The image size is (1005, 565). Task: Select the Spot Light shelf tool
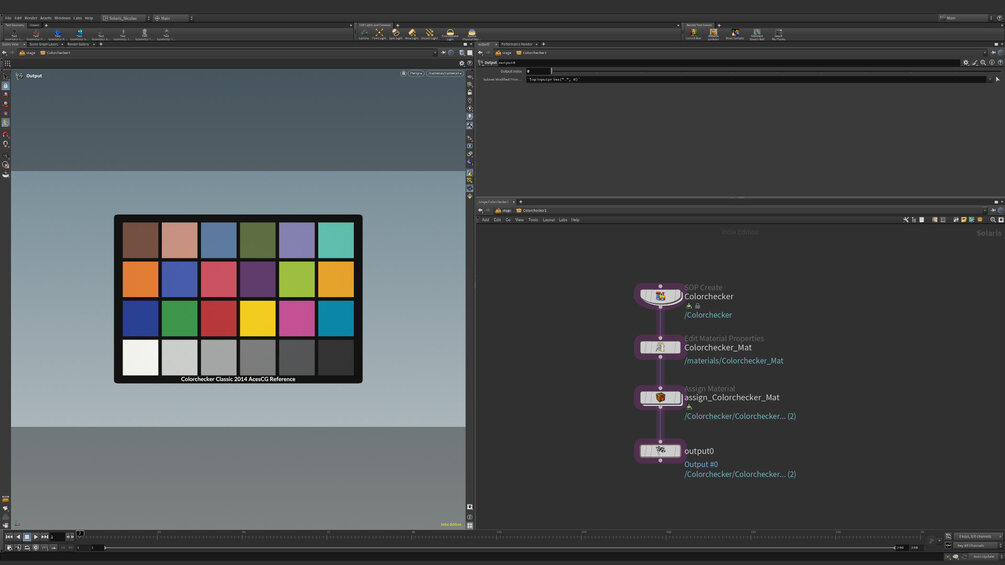click(x=396, y=34)
